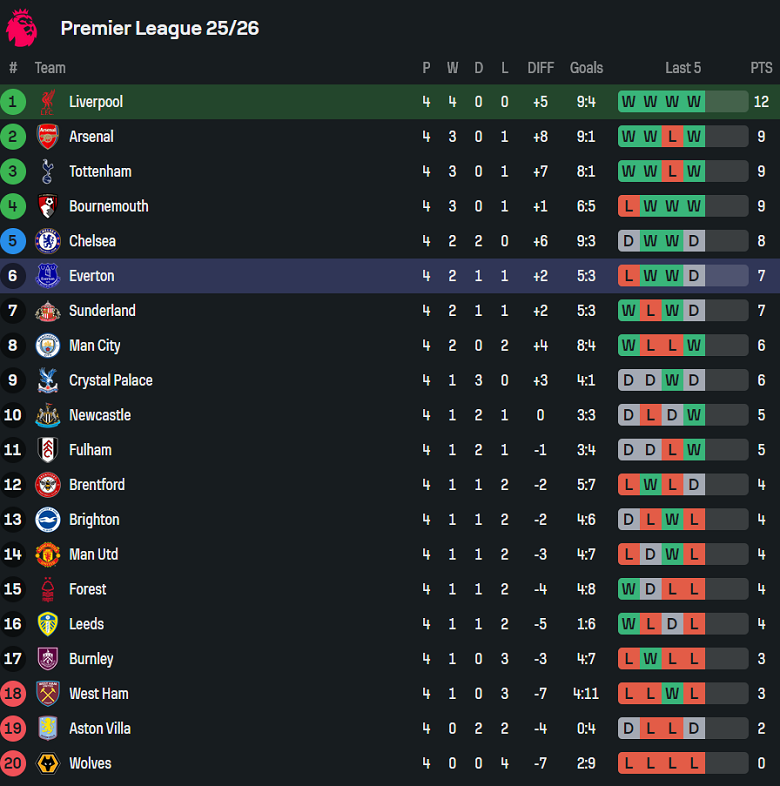Sort table by DIFF column header
780x786 pixels.
point(540,68)
